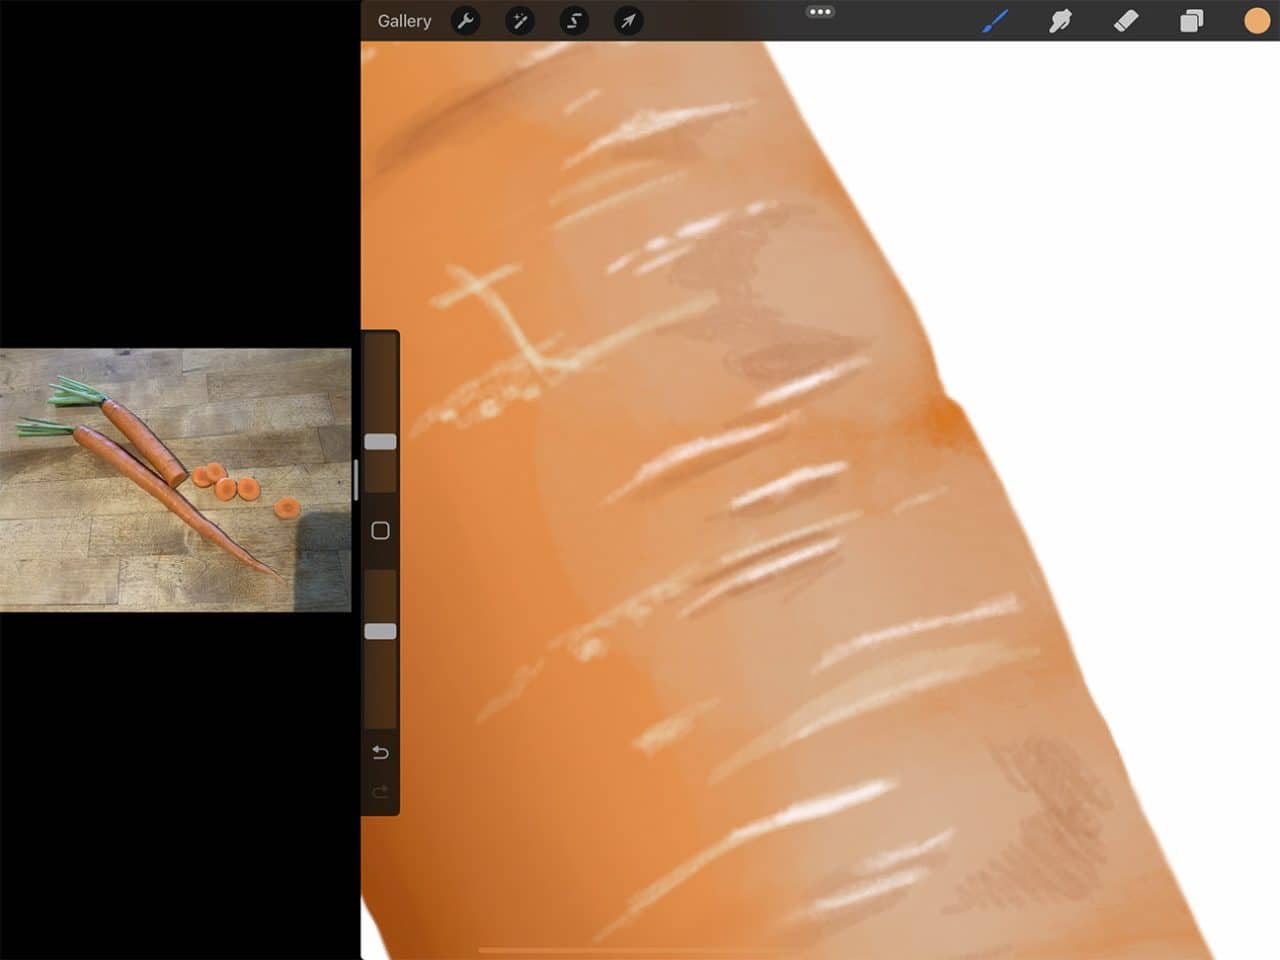
Task: Open the Actions wrench menu
Action: tap(466, 20)
